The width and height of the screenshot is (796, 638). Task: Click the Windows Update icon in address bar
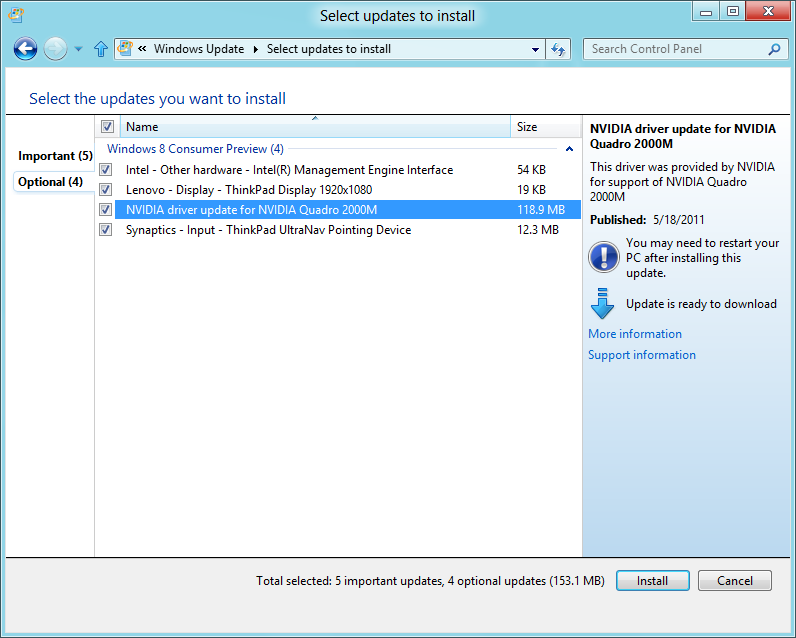click(x=125, y=49)
